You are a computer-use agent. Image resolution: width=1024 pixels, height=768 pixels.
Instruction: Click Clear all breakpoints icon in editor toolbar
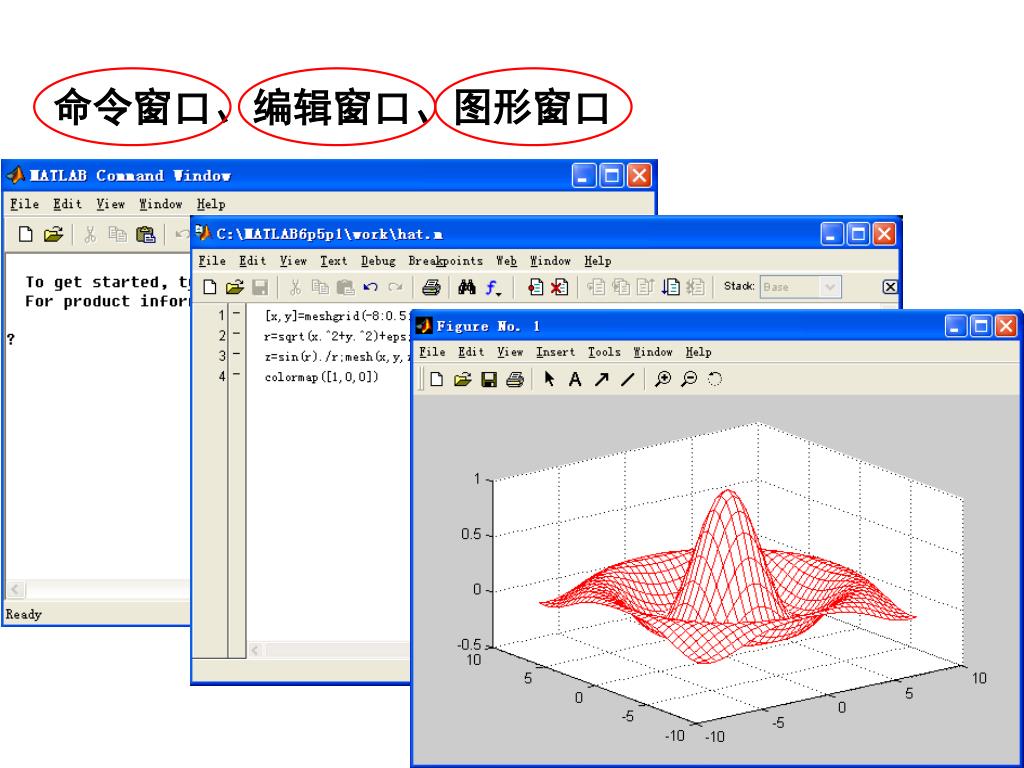560,287
